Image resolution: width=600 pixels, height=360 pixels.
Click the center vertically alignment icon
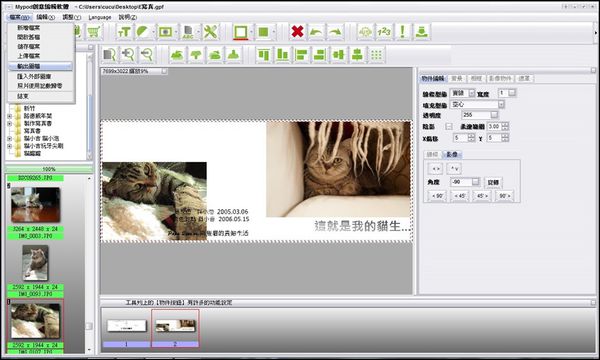coord(357,55)
